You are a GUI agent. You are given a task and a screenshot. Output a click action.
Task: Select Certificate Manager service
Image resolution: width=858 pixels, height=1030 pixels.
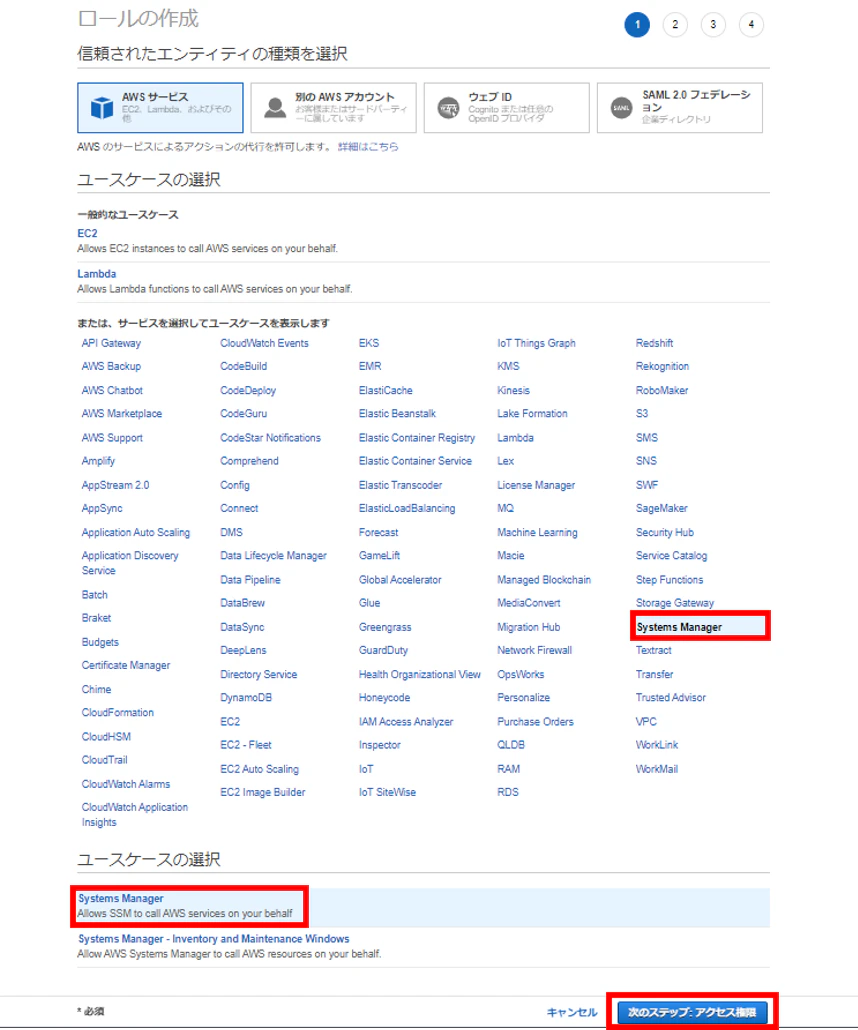(x=125, y=665)
